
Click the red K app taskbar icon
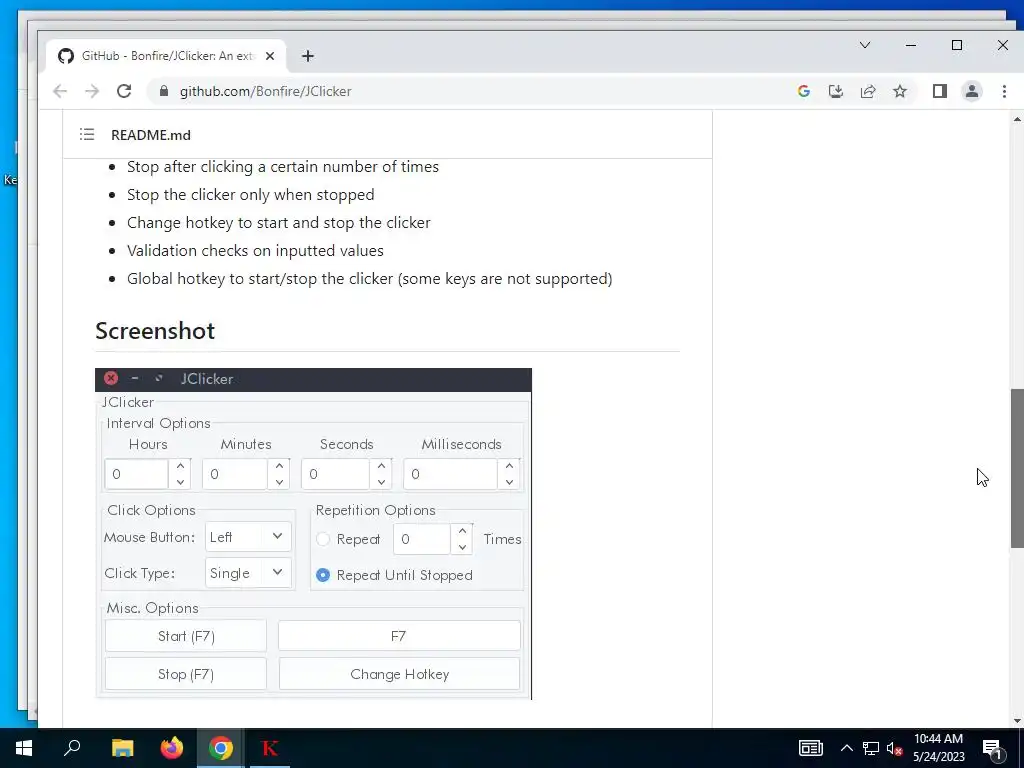[x=270, y=748]
